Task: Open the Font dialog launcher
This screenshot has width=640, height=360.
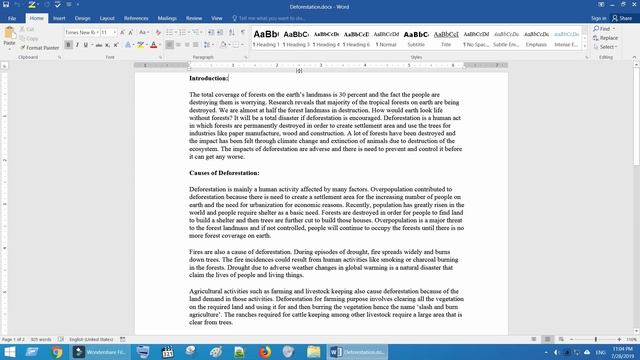Action: tap(160, 58)
